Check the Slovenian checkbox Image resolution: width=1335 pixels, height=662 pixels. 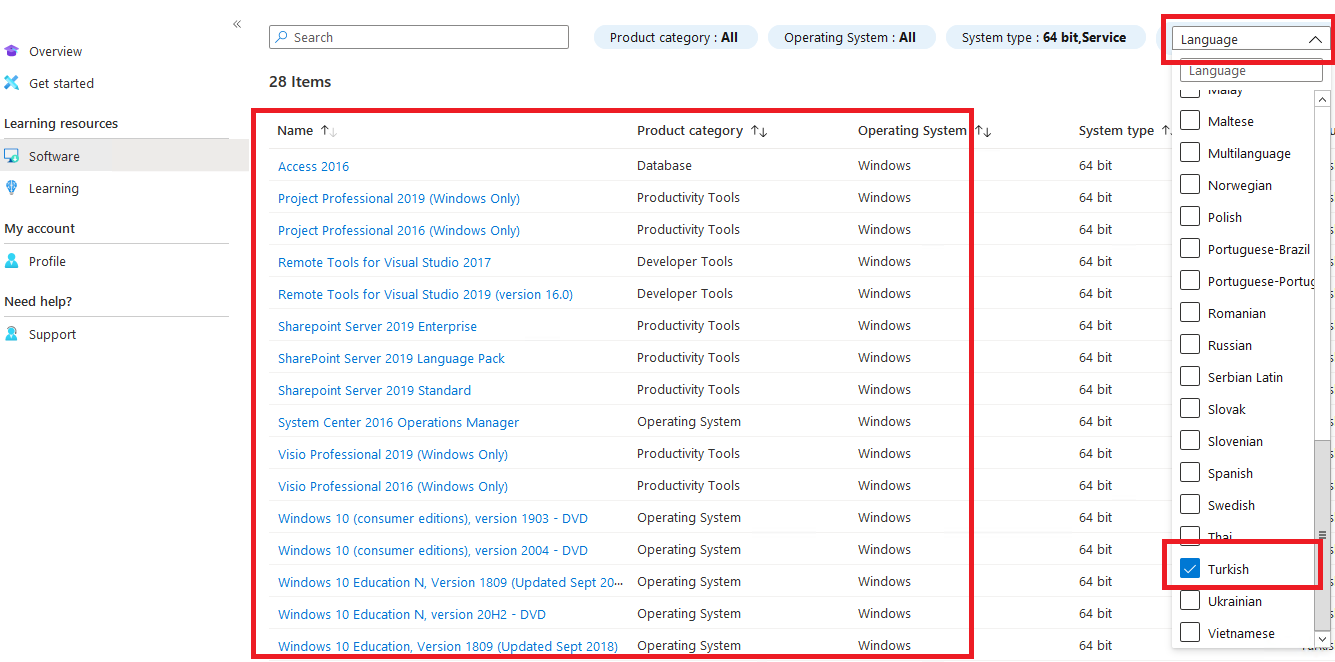(x=1190, y=441)
